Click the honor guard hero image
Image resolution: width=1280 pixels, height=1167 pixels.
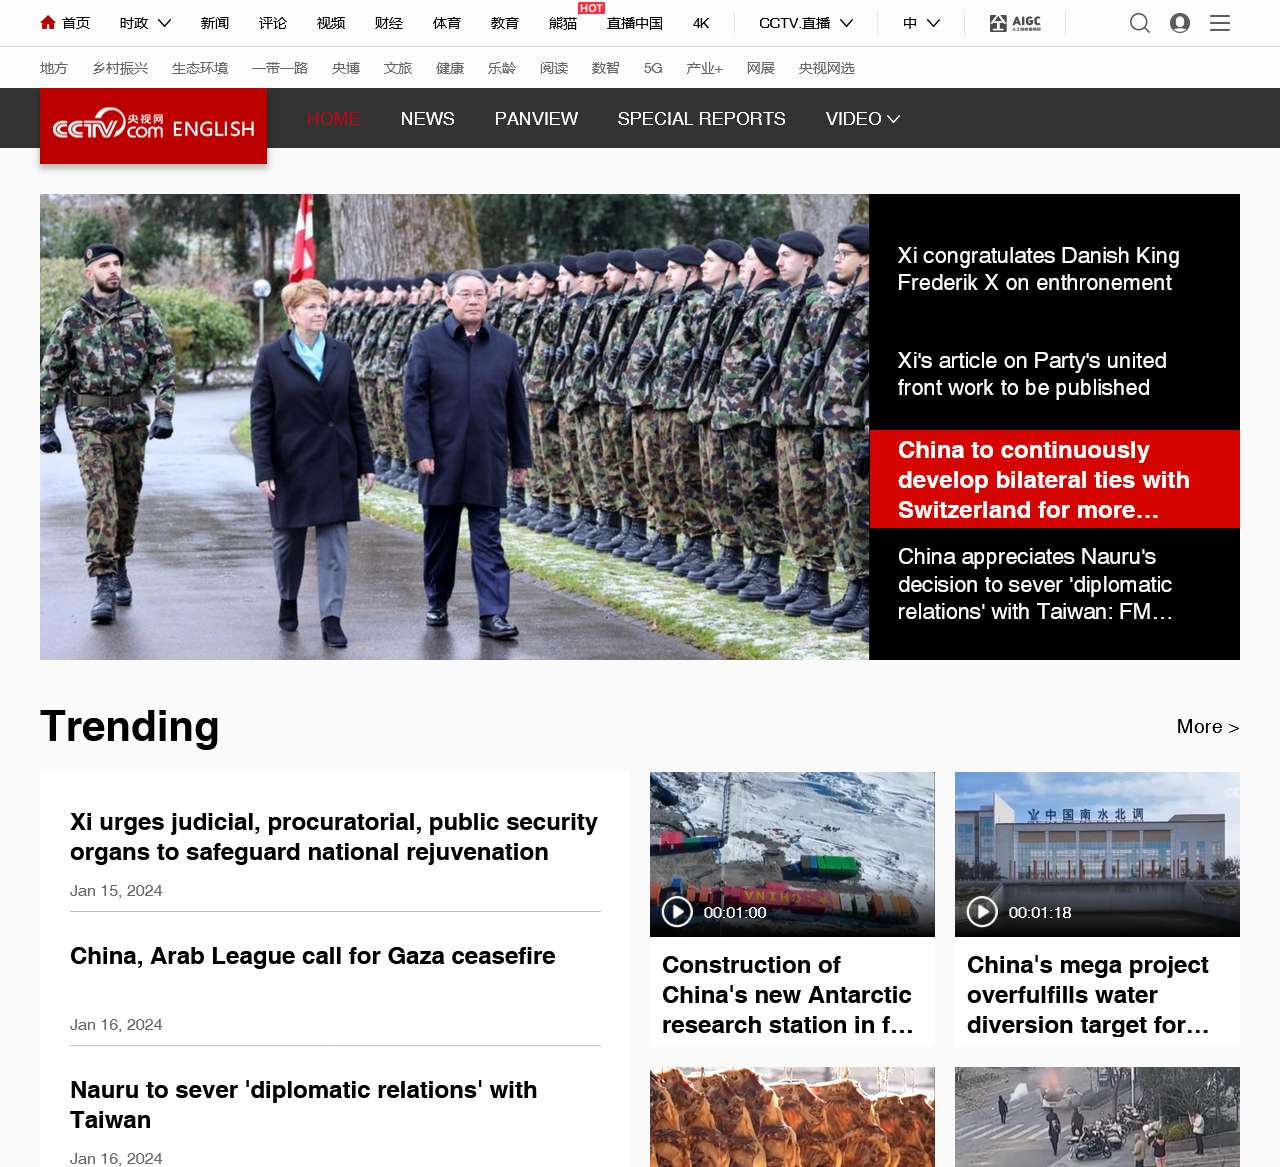coord(454,427)
